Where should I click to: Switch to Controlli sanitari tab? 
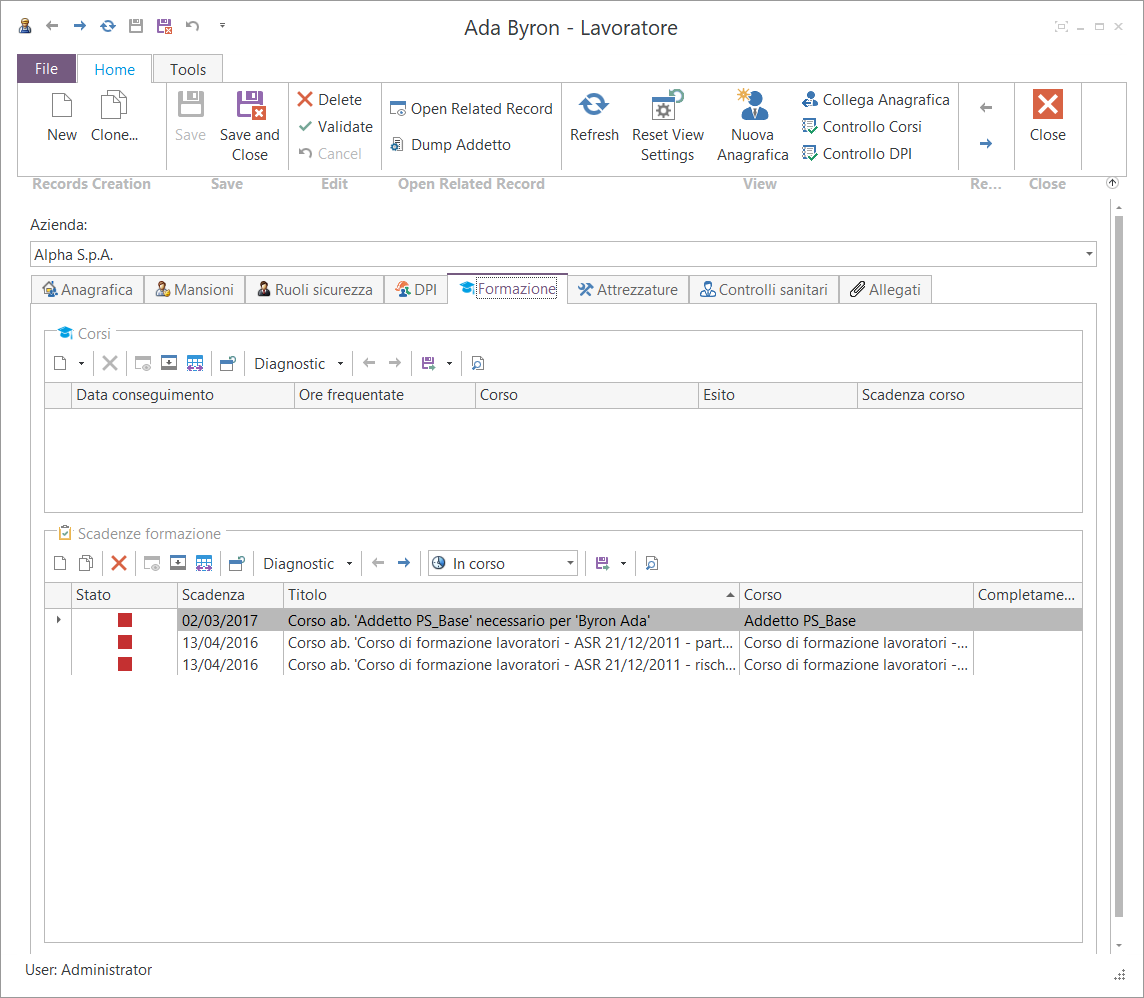click(x=764, y=290)
